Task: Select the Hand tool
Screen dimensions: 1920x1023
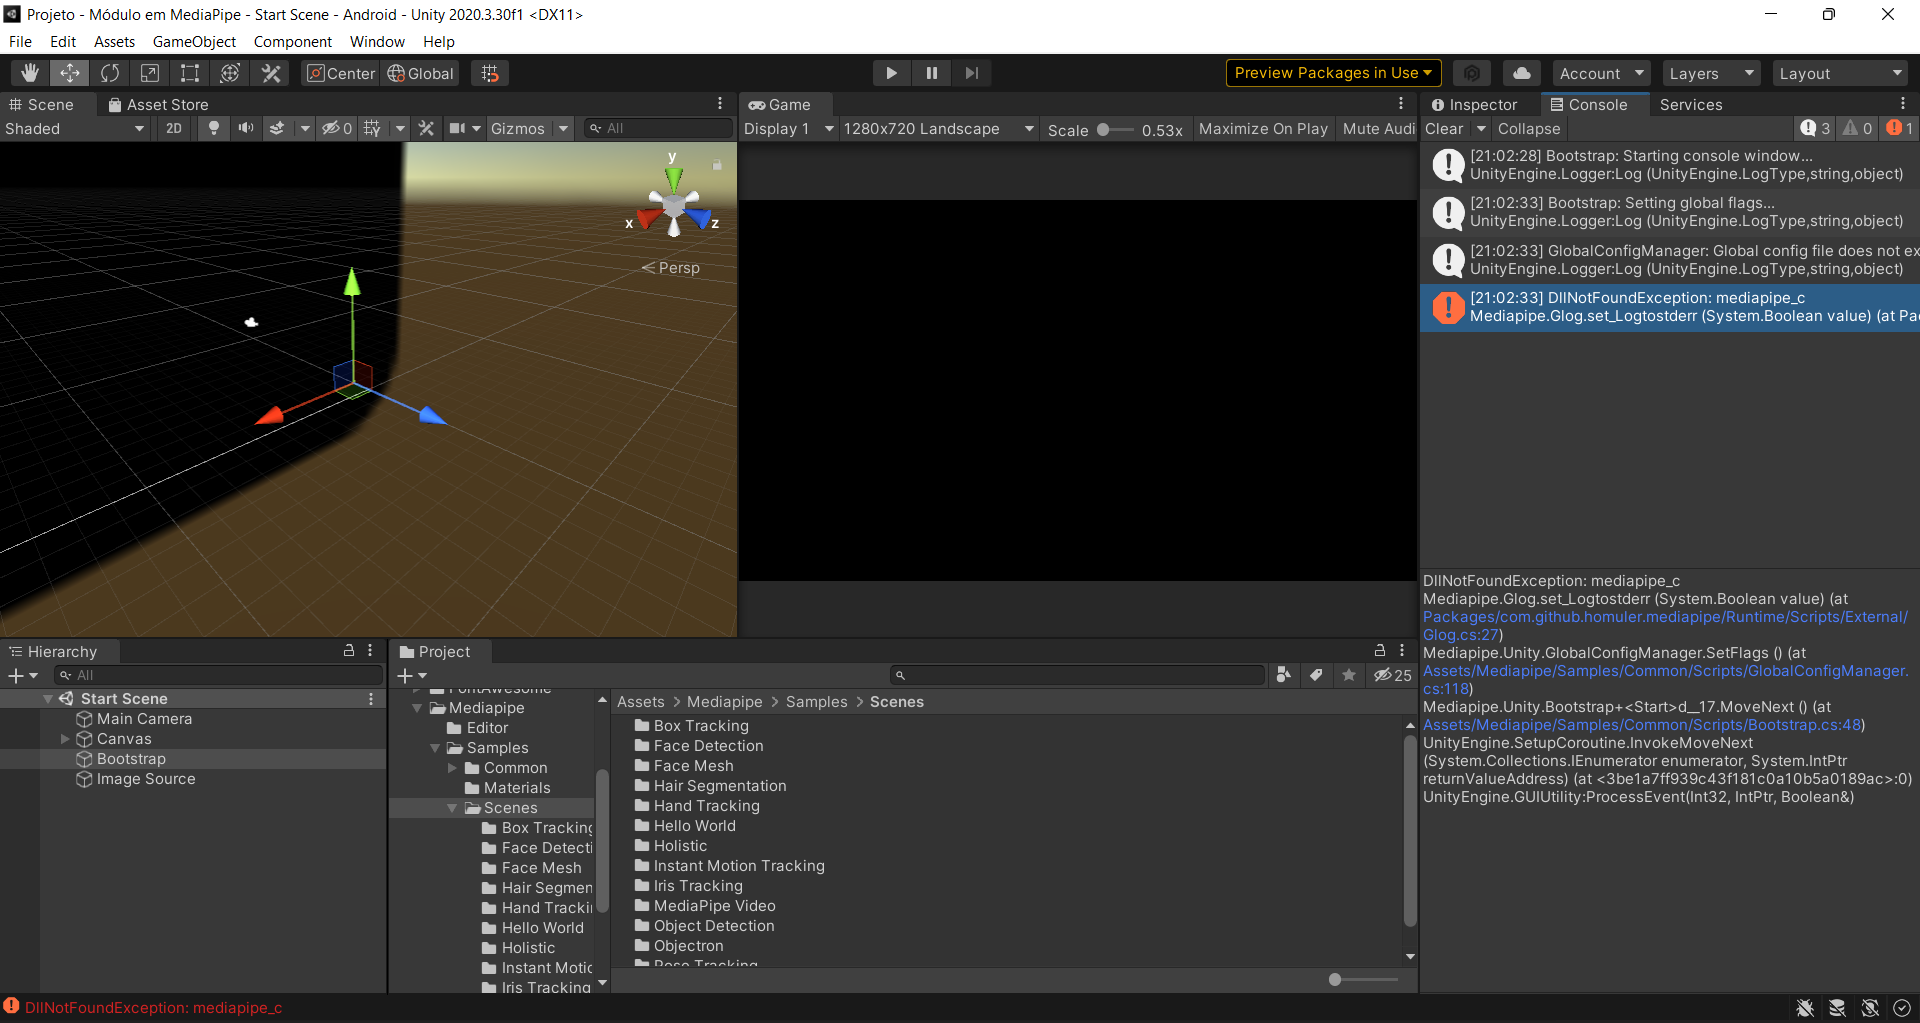Action: (30, 73)
